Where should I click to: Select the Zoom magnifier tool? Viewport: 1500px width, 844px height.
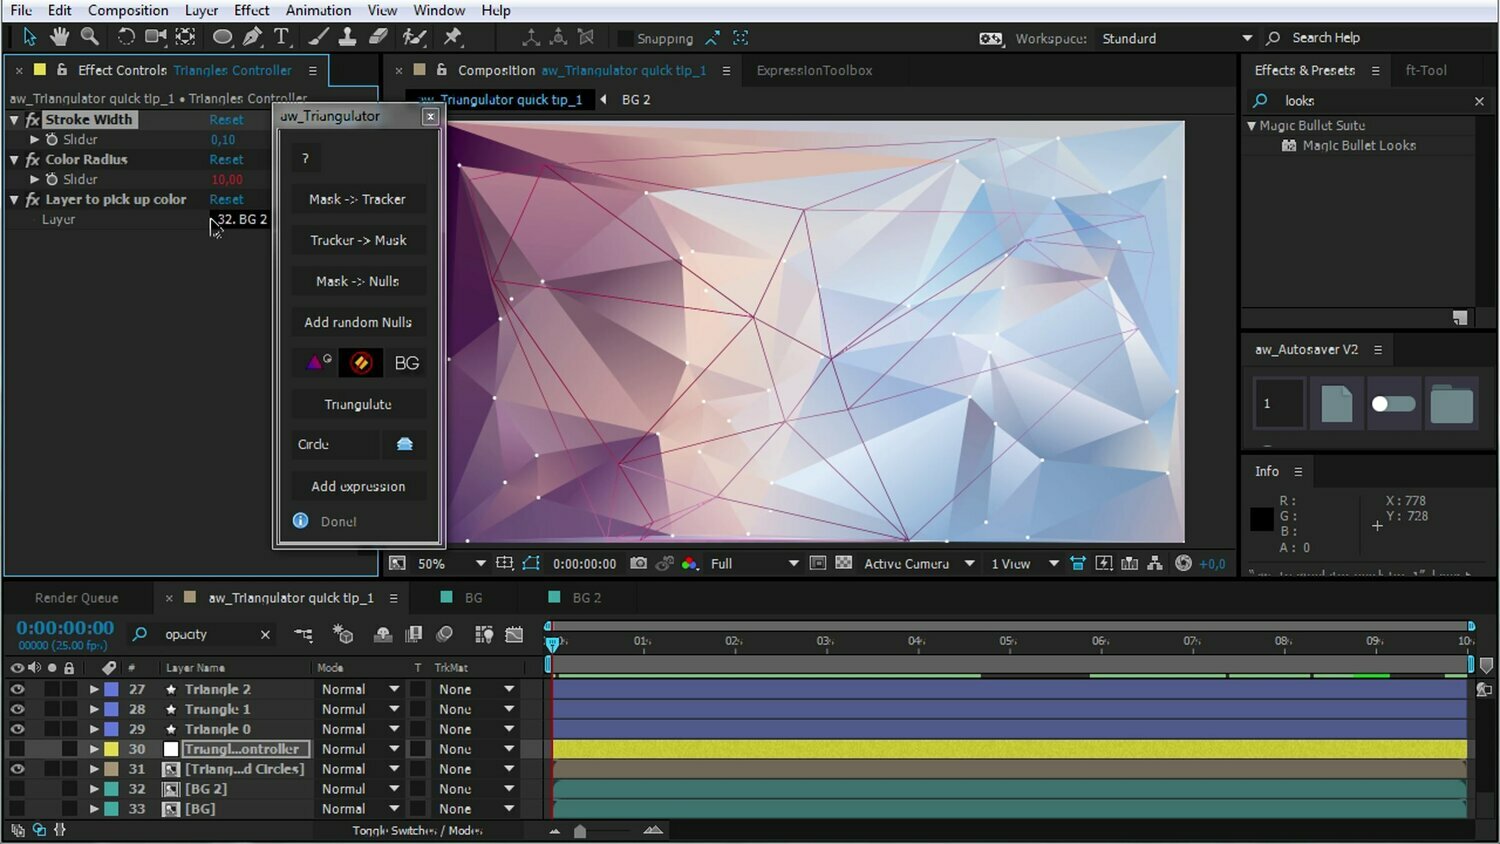(90, 37)
